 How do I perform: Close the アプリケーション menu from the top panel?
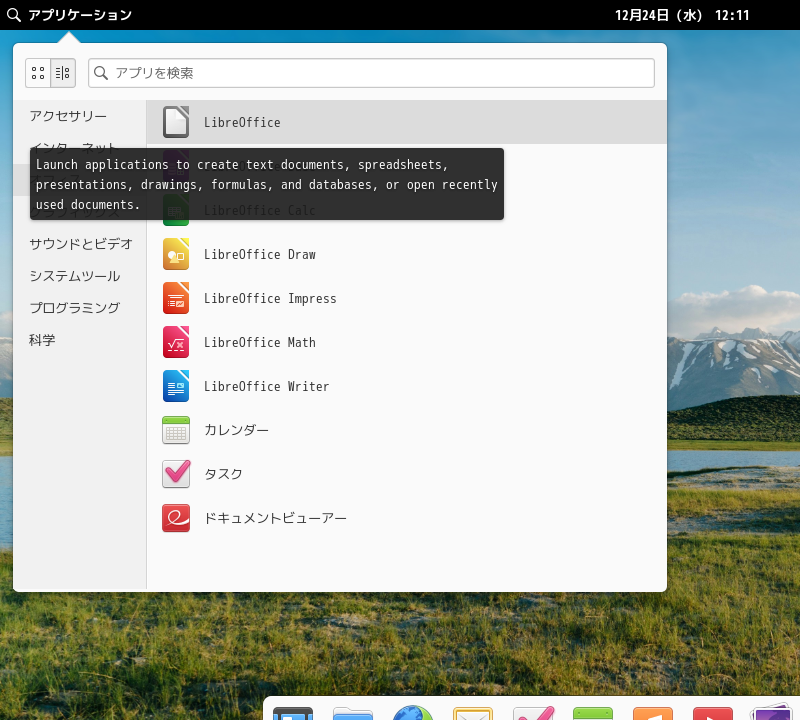pos(69,15)
